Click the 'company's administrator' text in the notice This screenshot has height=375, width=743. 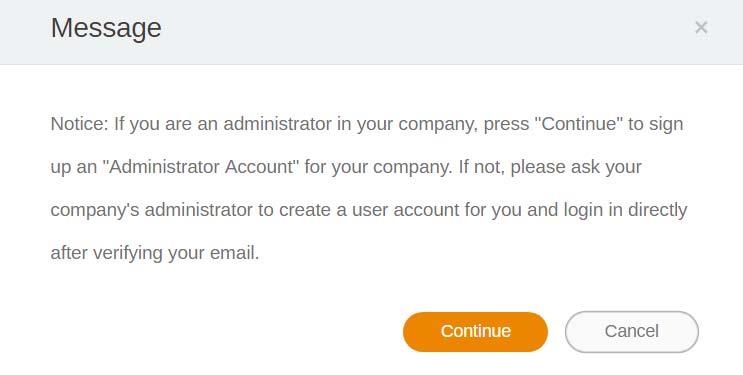pos(151,210)
